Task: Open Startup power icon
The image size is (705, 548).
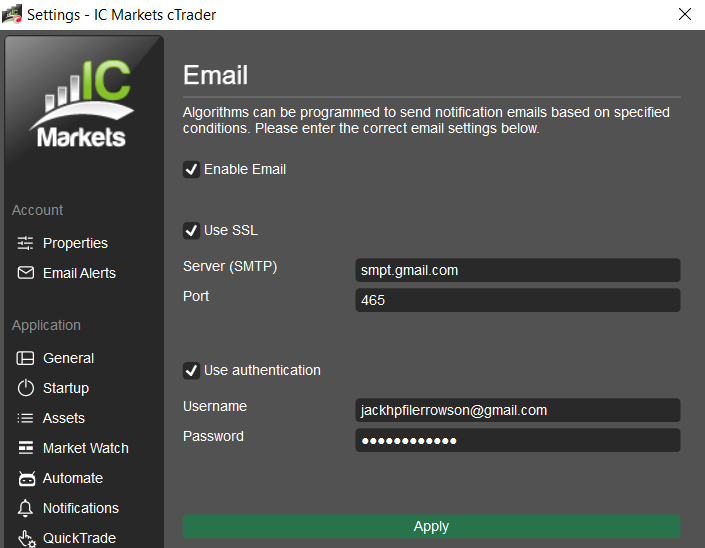Action: (26, 388)
